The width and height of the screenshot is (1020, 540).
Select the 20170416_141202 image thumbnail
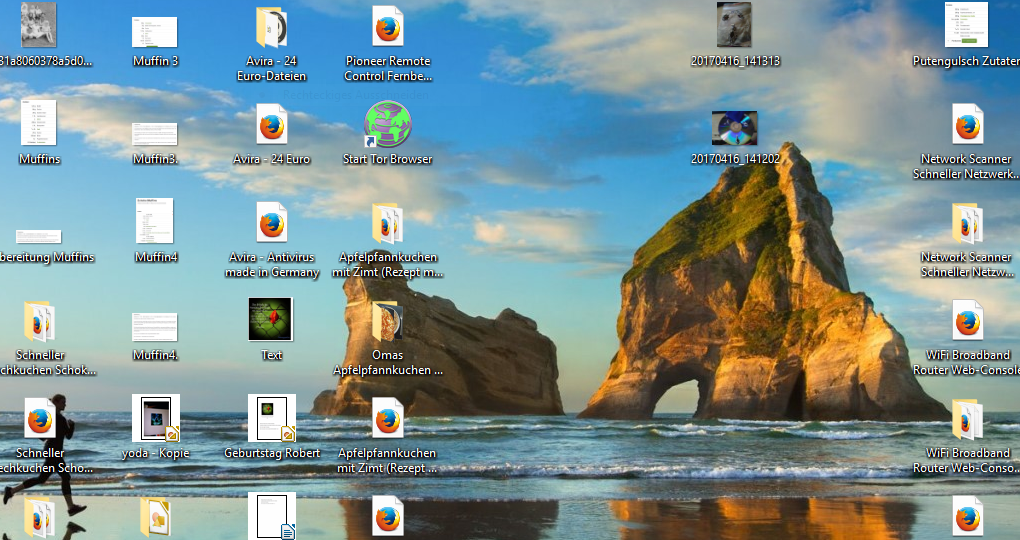pos(735,127)
